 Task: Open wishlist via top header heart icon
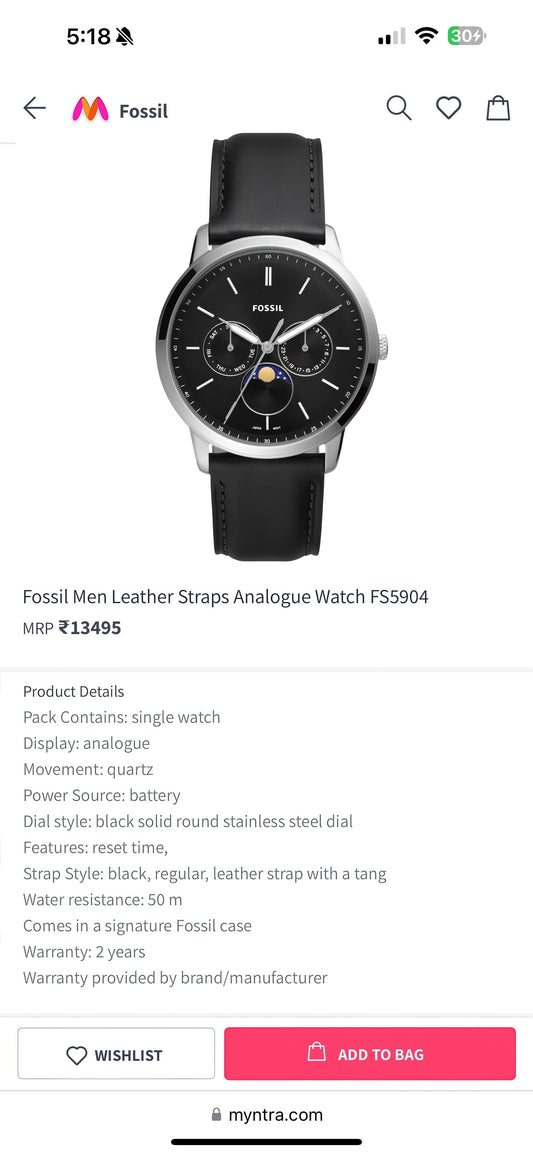point(448,108)
